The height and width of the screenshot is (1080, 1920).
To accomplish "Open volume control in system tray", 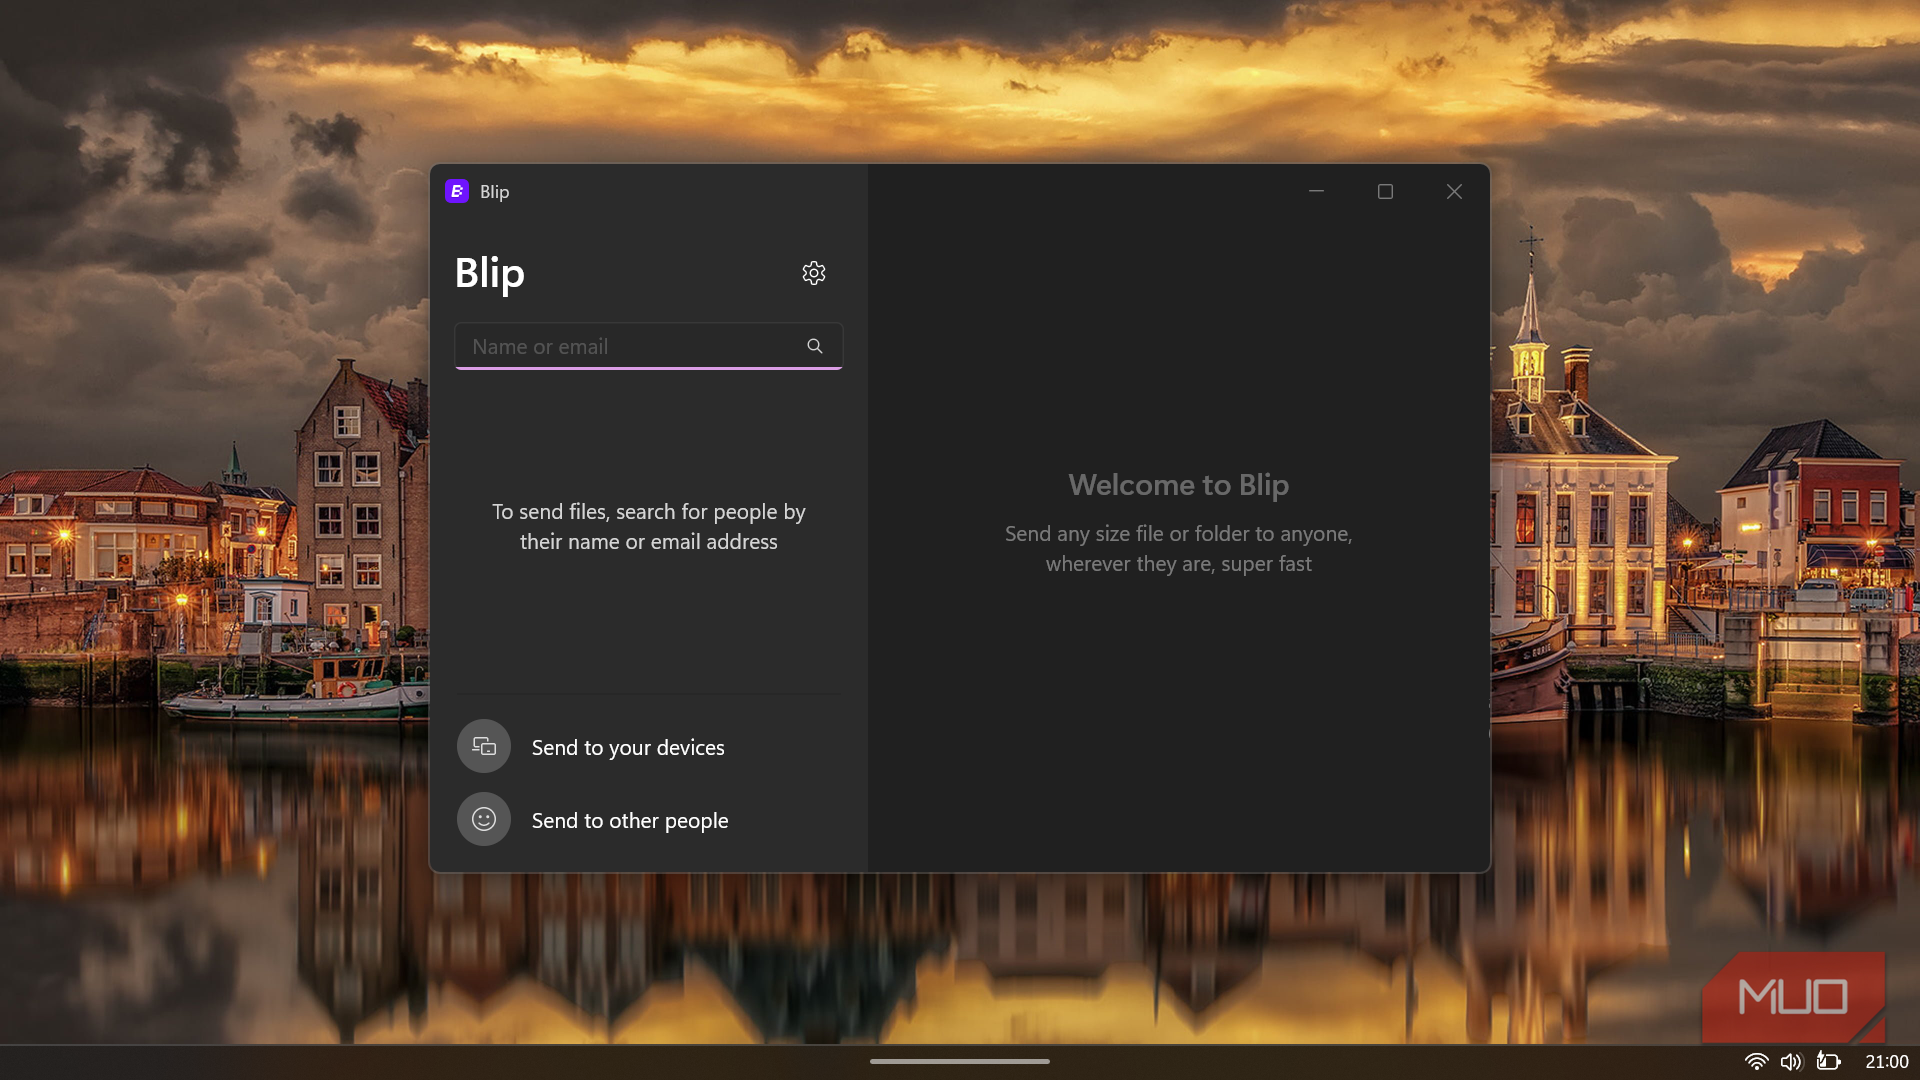I will 1791,1062.
